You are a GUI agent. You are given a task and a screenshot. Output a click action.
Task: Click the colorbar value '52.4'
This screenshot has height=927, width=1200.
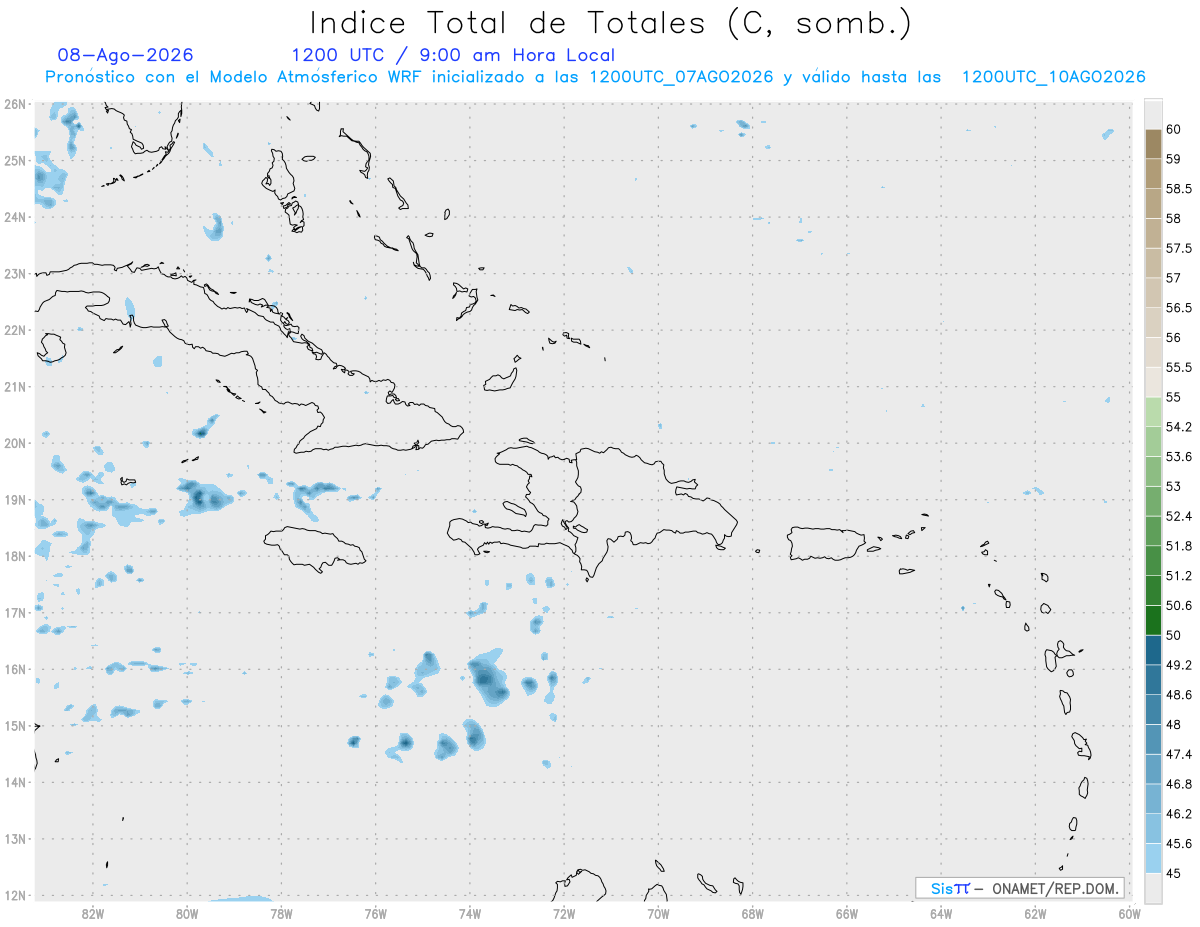(1179, 516)
